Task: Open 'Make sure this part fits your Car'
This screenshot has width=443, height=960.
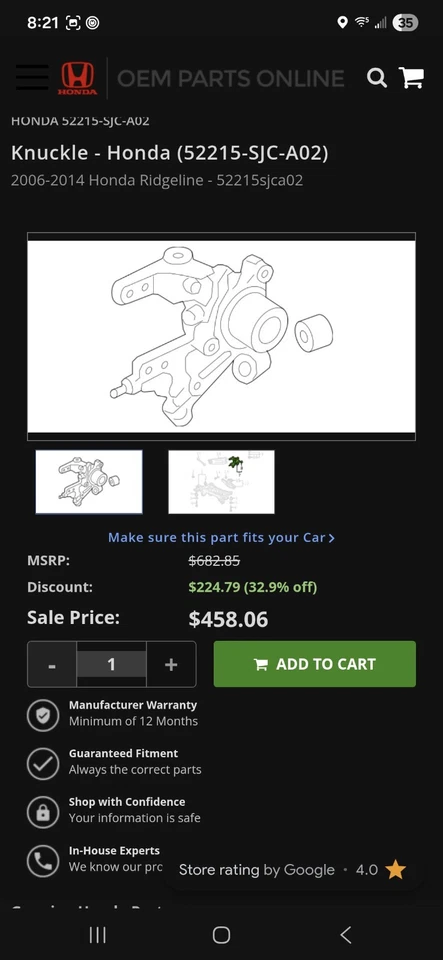Action: point(222,538)
